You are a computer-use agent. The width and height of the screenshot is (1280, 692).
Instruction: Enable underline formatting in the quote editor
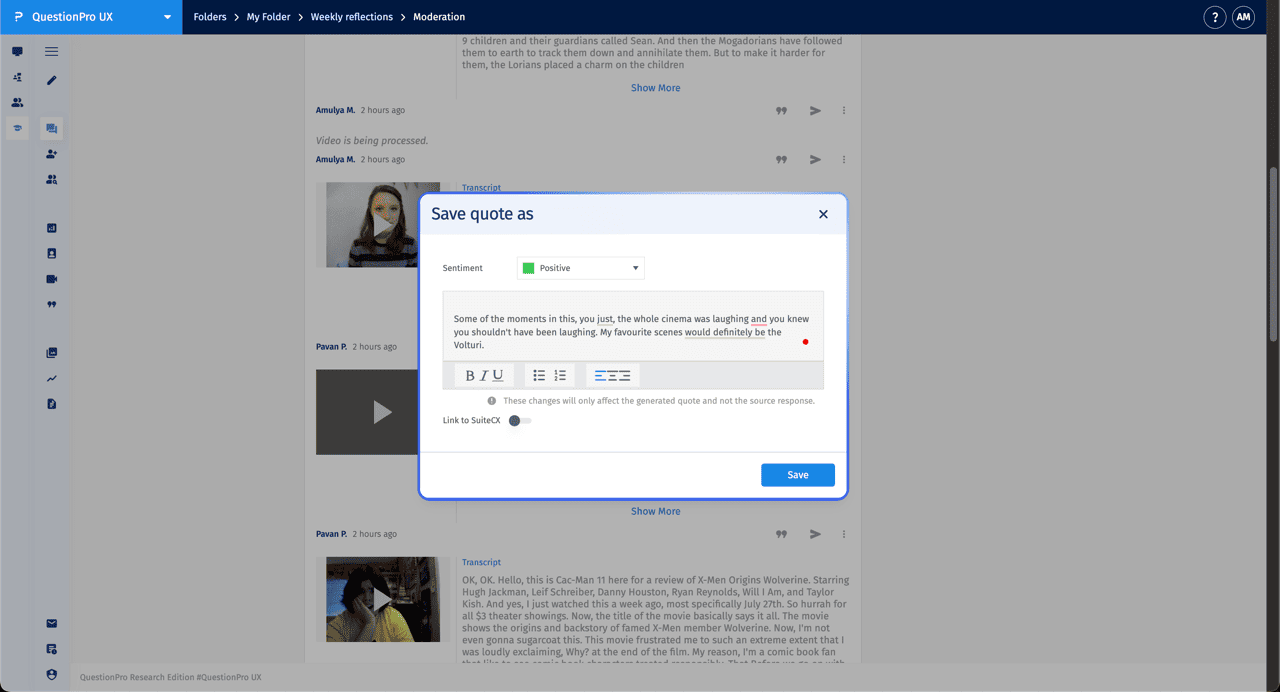click(498, 375)
